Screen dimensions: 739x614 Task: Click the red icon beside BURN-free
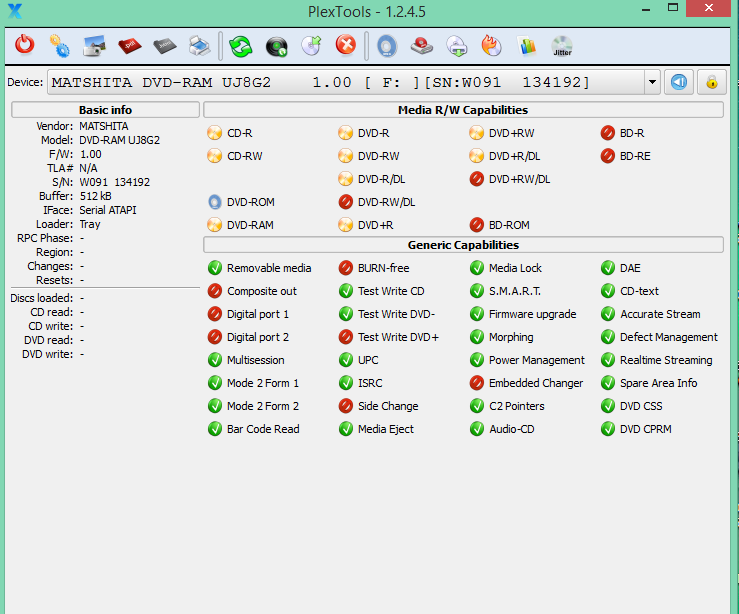click(345, 268)
